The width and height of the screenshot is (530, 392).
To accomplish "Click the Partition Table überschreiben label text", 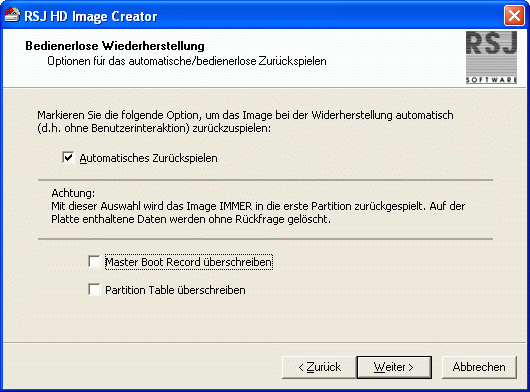I will click(175, 290).
